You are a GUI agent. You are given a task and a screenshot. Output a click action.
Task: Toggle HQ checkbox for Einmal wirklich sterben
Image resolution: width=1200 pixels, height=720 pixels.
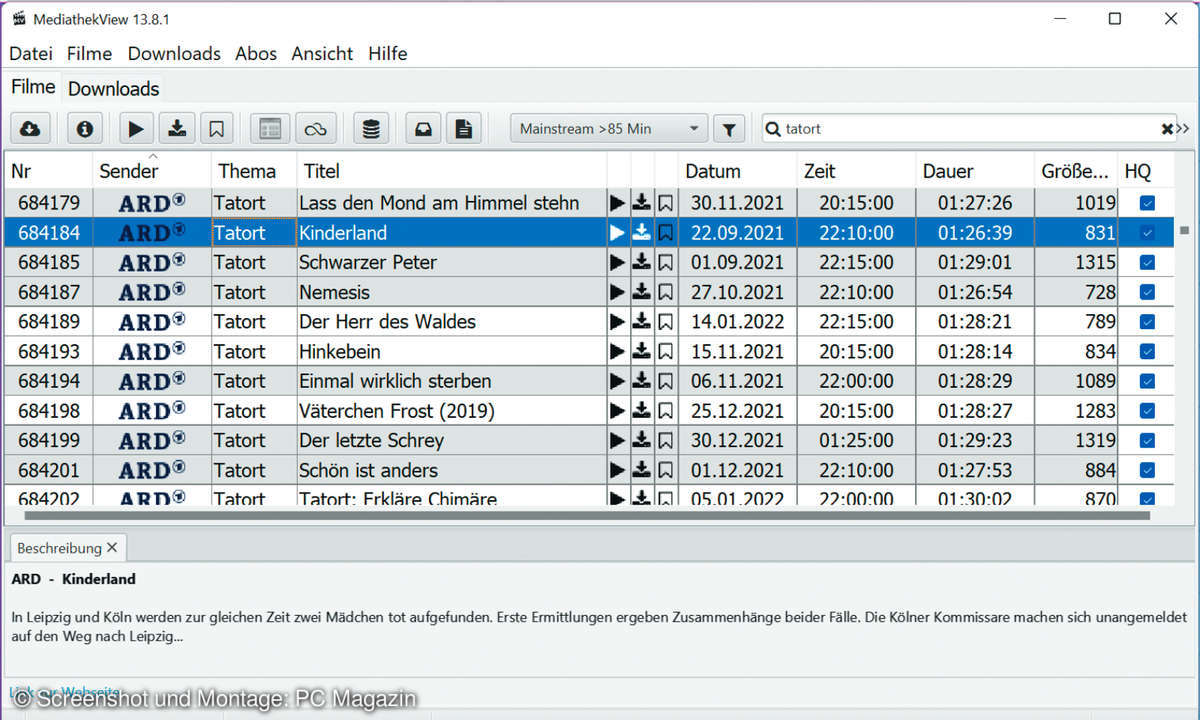click(1147, 381)
